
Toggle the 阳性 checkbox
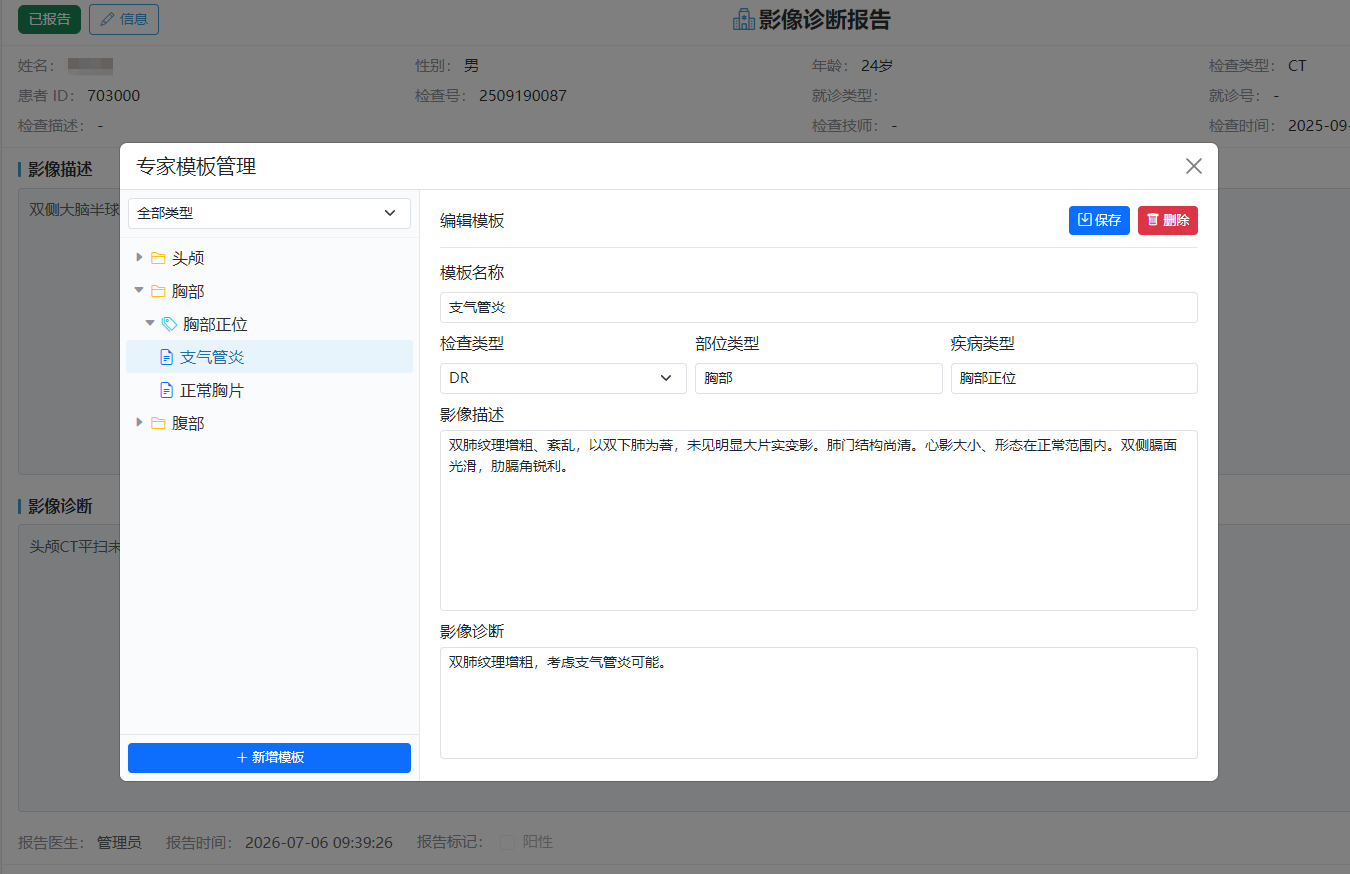pyautogui.click(x=507, y=842)
